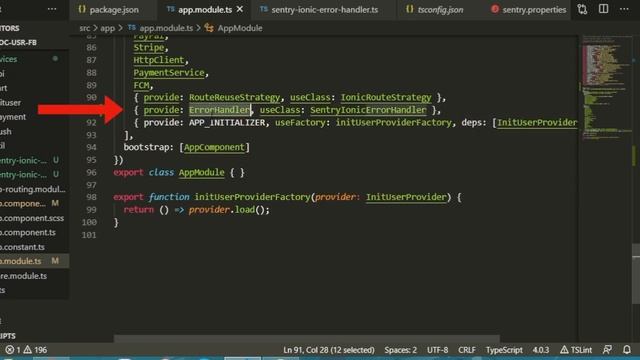Click the Stripe provider on line 86

tap(149, 47)
